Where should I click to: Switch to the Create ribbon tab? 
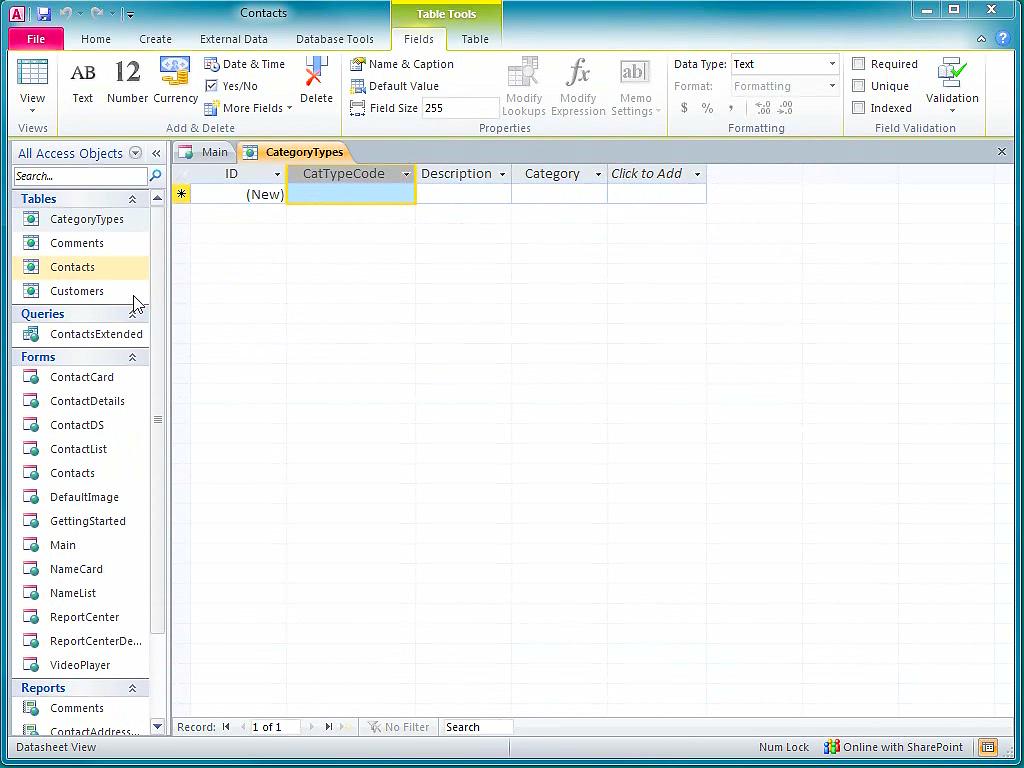click(x=155, y=39)
